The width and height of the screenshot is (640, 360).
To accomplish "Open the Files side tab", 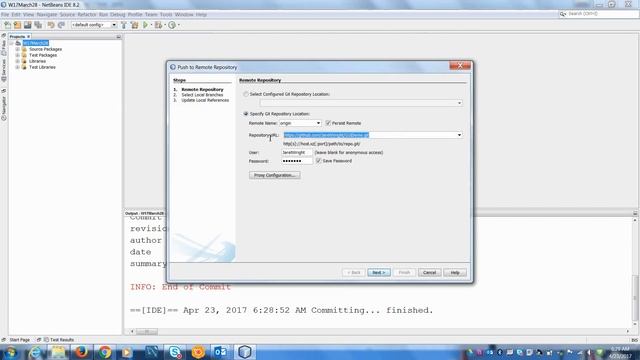I will (x=4, y=48).
